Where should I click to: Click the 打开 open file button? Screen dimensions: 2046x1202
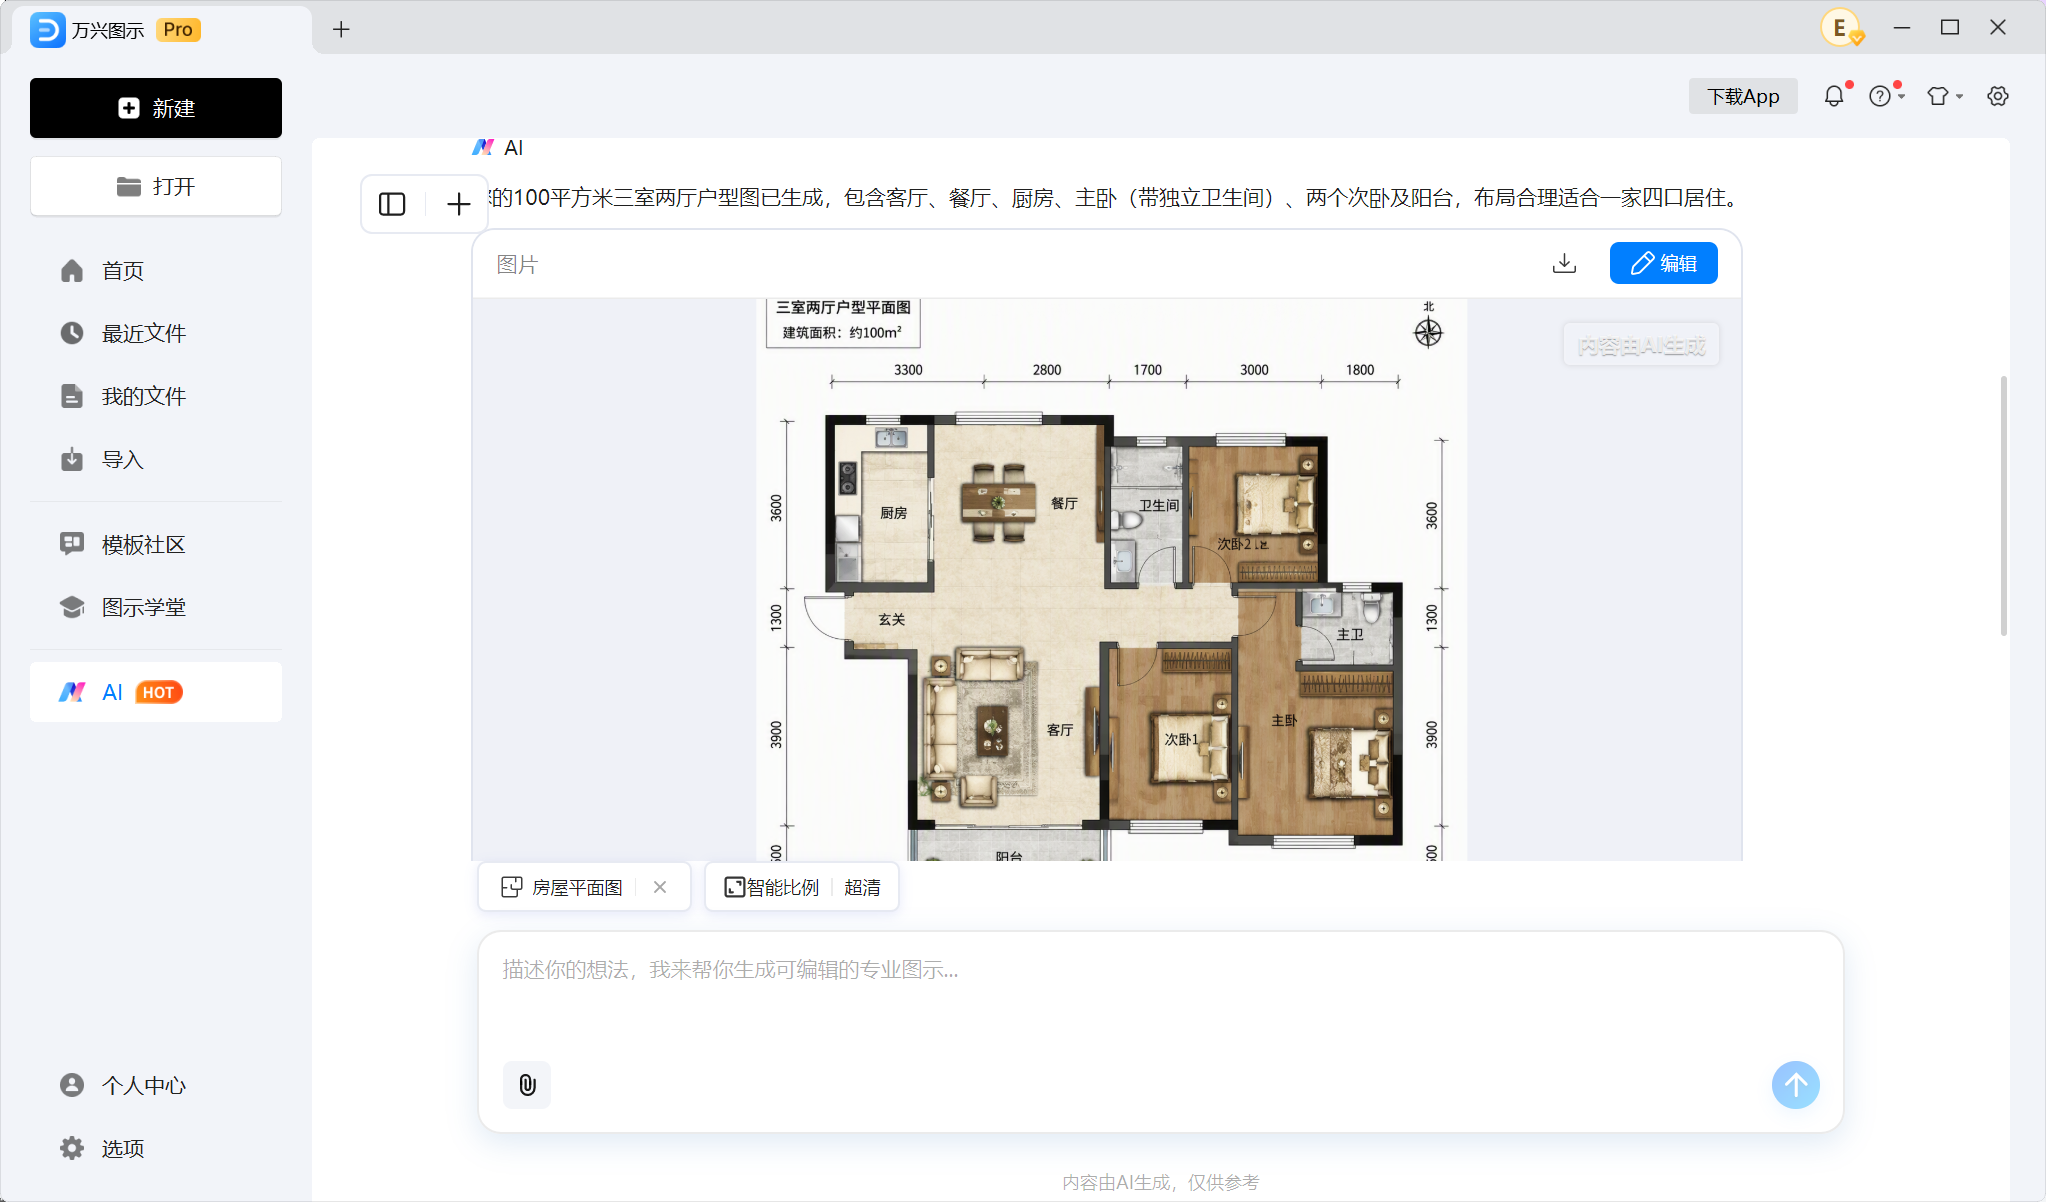click(x=156, y=186)
